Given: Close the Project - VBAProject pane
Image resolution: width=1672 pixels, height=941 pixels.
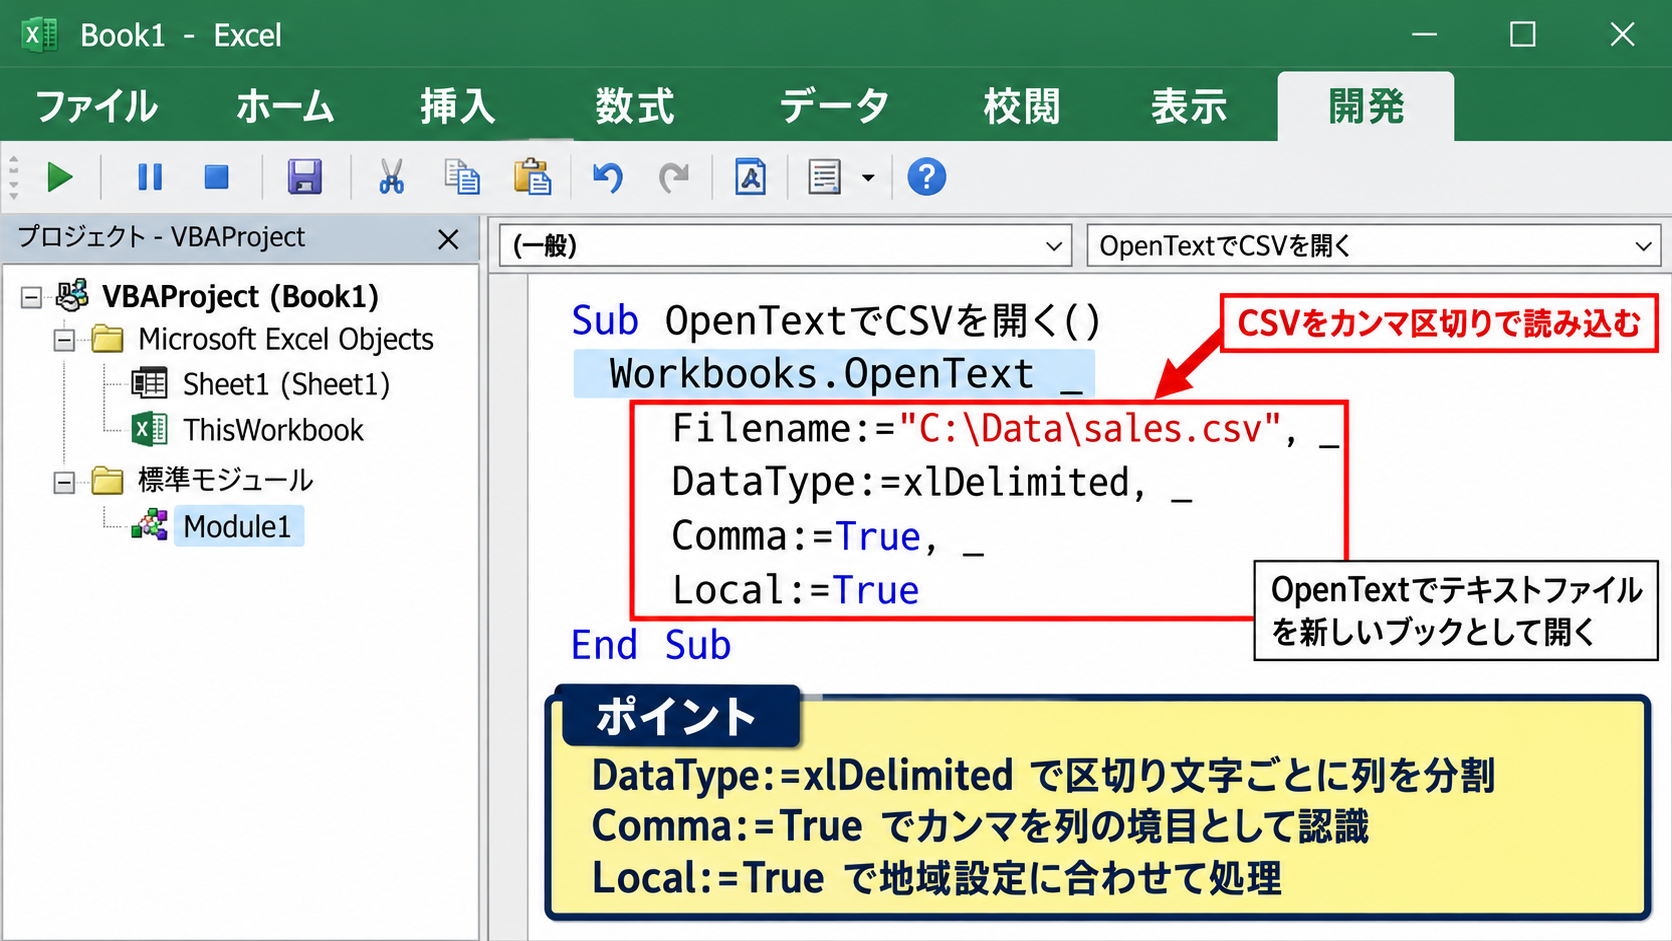Looking at the screenshot, I should pyautogui.click(x=448, y=239).
